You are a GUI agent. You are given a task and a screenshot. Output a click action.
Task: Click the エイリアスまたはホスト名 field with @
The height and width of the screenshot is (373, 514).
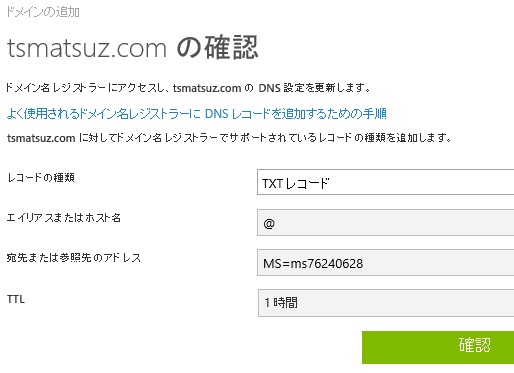point(386,223)
